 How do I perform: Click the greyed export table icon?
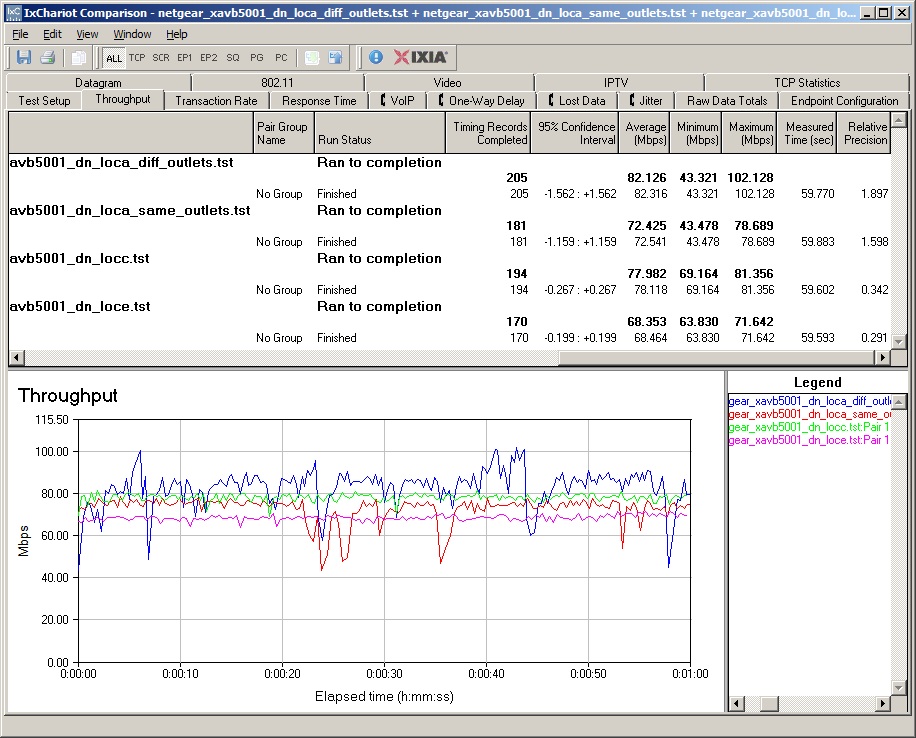coord(312,57)
